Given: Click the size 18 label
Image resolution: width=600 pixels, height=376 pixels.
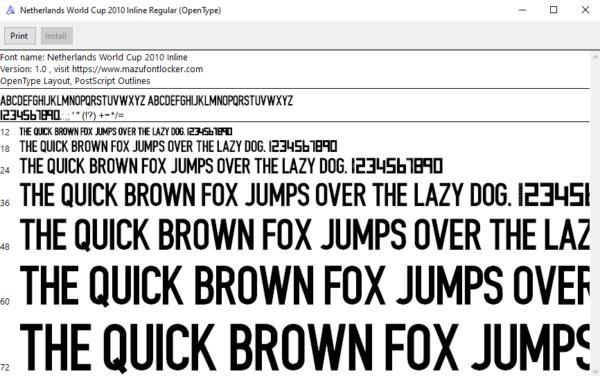Looking at the screenshot, I should [x=5, y=149].
